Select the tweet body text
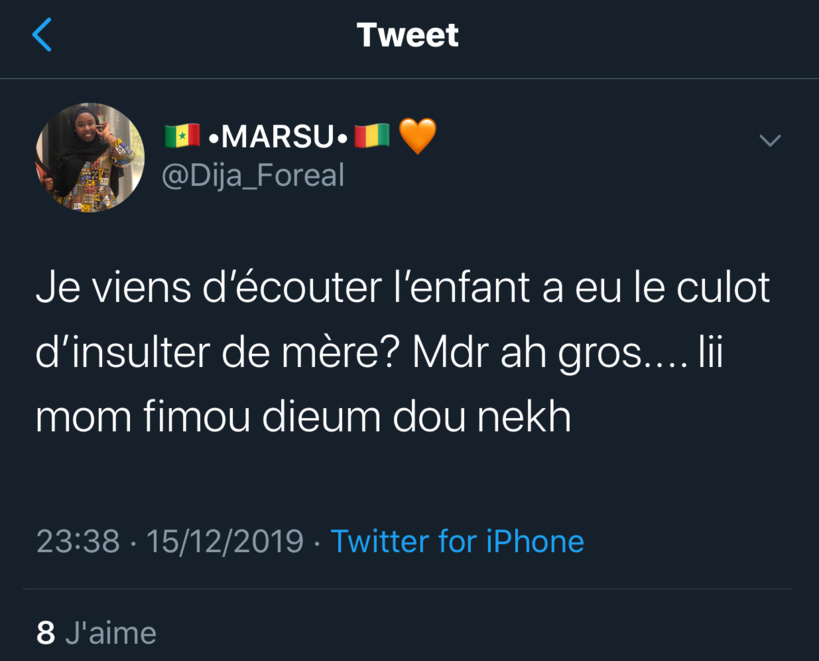The image size is (819, 661). 400,350
